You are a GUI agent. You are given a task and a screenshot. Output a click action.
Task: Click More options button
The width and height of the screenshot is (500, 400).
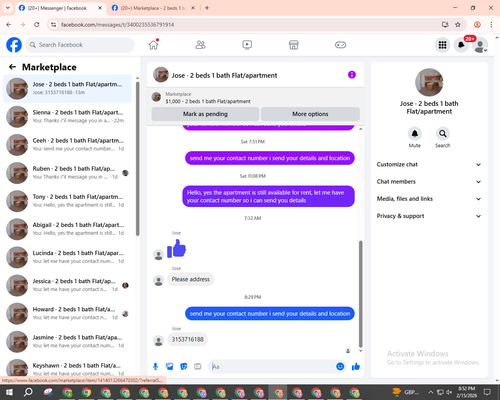click(x=310, y=114)
